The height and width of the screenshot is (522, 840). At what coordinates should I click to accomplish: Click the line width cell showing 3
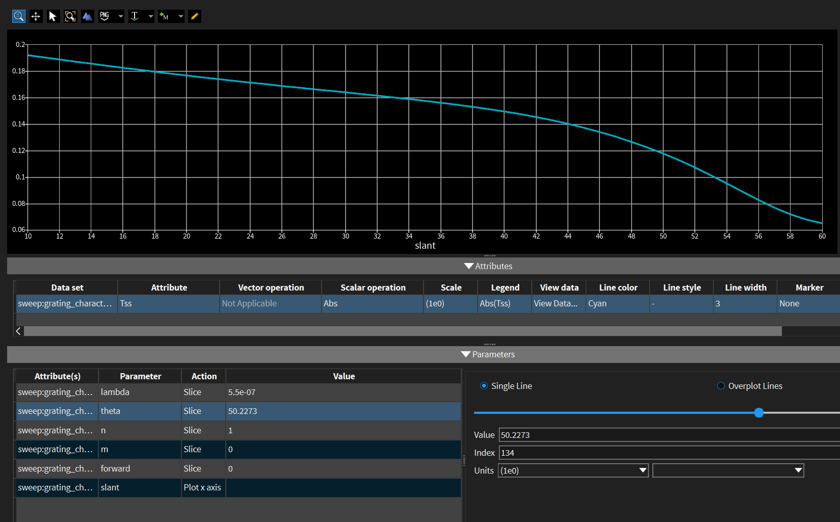(745, 303)
